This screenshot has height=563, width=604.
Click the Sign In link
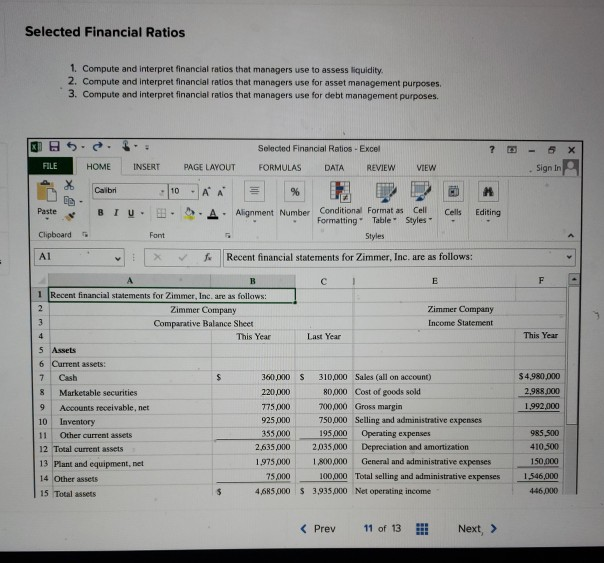(x=549, y=168)
